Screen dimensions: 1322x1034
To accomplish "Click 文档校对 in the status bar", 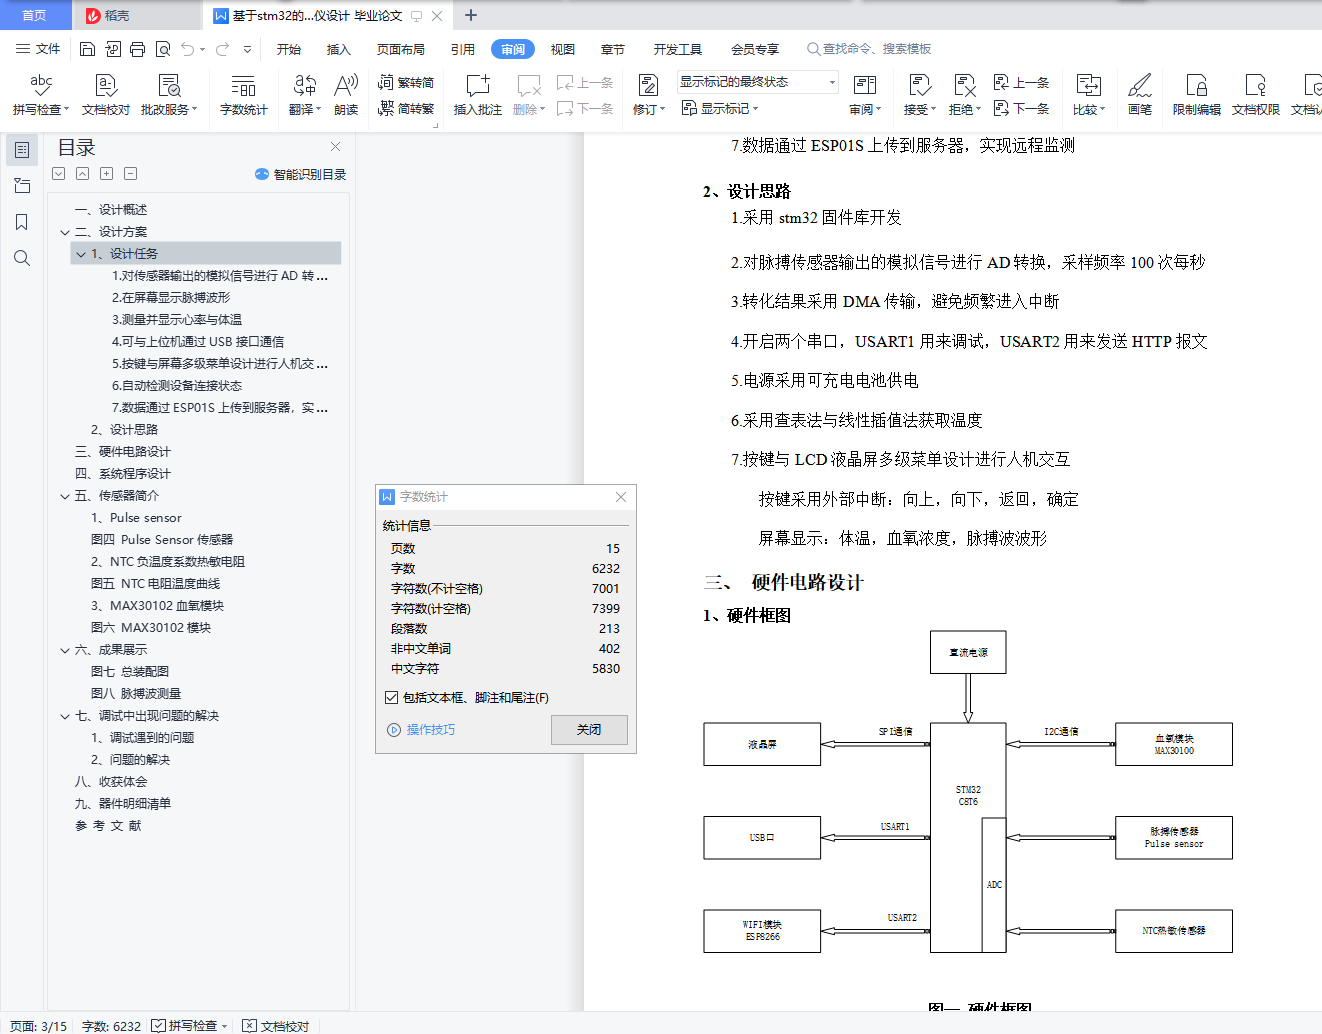I will 277,1026.
